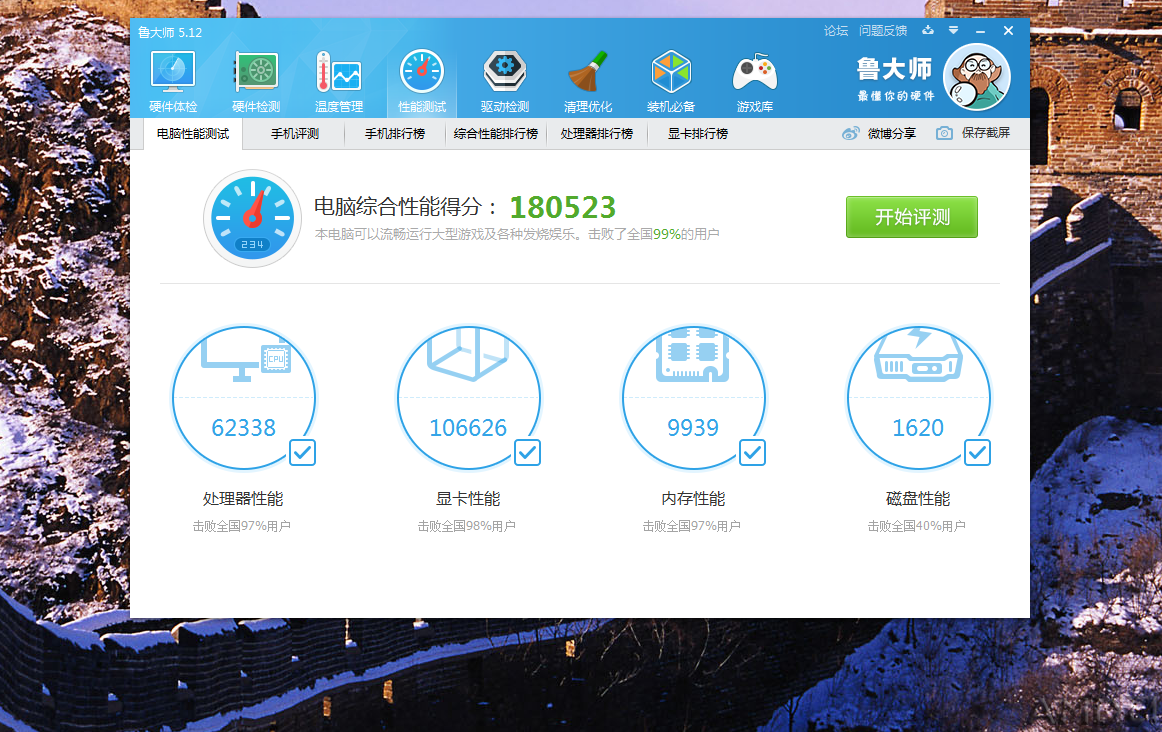This screenshot has height=732, width=1162.
Task: Click the 击败全国98%用户 graphics text
Action: click(467, 526)
